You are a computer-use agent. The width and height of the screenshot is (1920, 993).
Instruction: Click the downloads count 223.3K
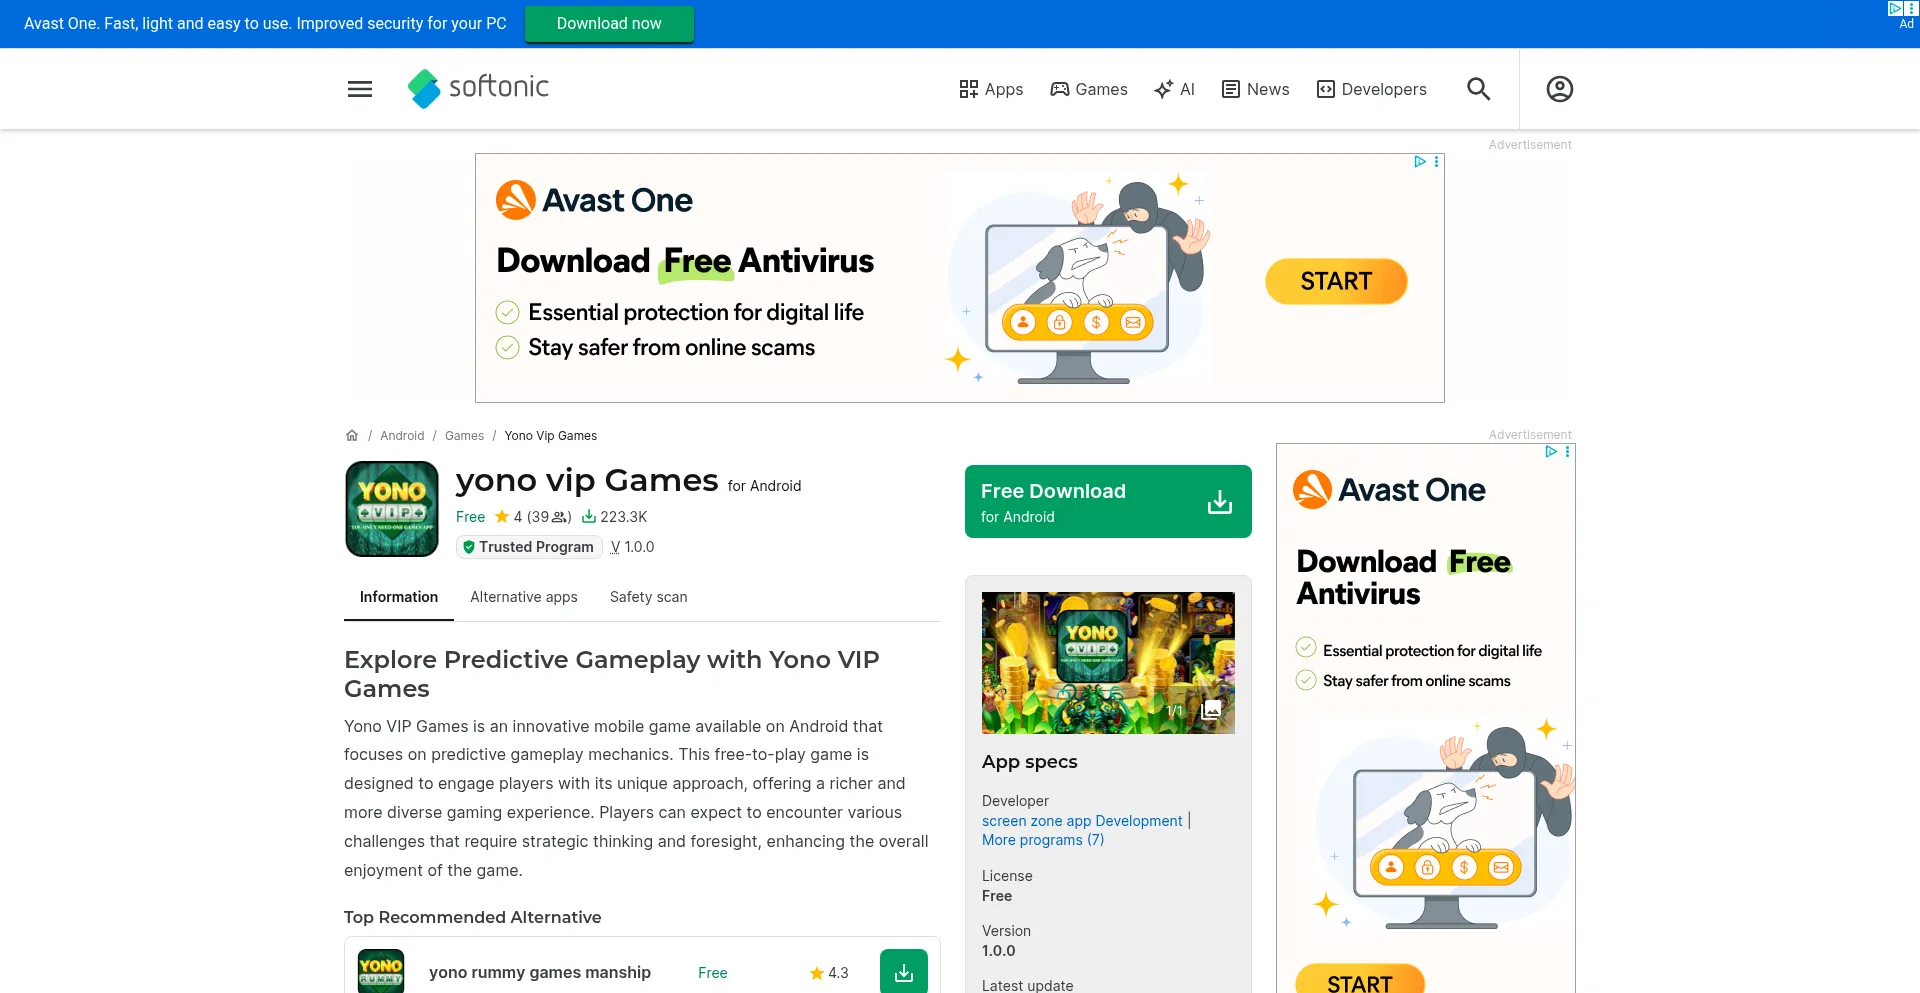(615, 517)
